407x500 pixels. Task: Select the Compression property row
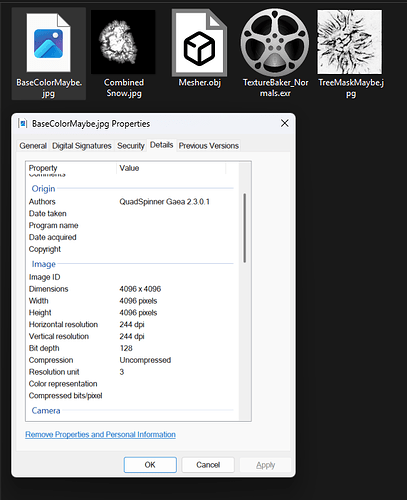tap(132, 360)
